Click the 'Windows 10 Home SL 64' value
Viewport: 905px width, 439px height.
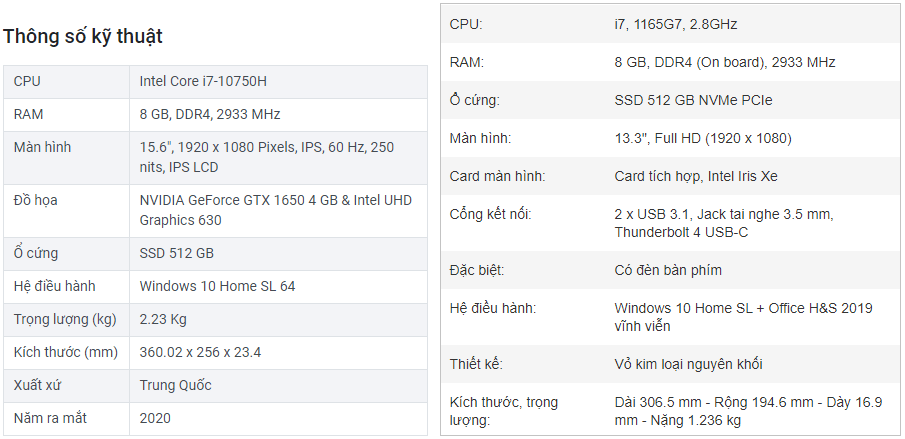[x=217, y=286]
